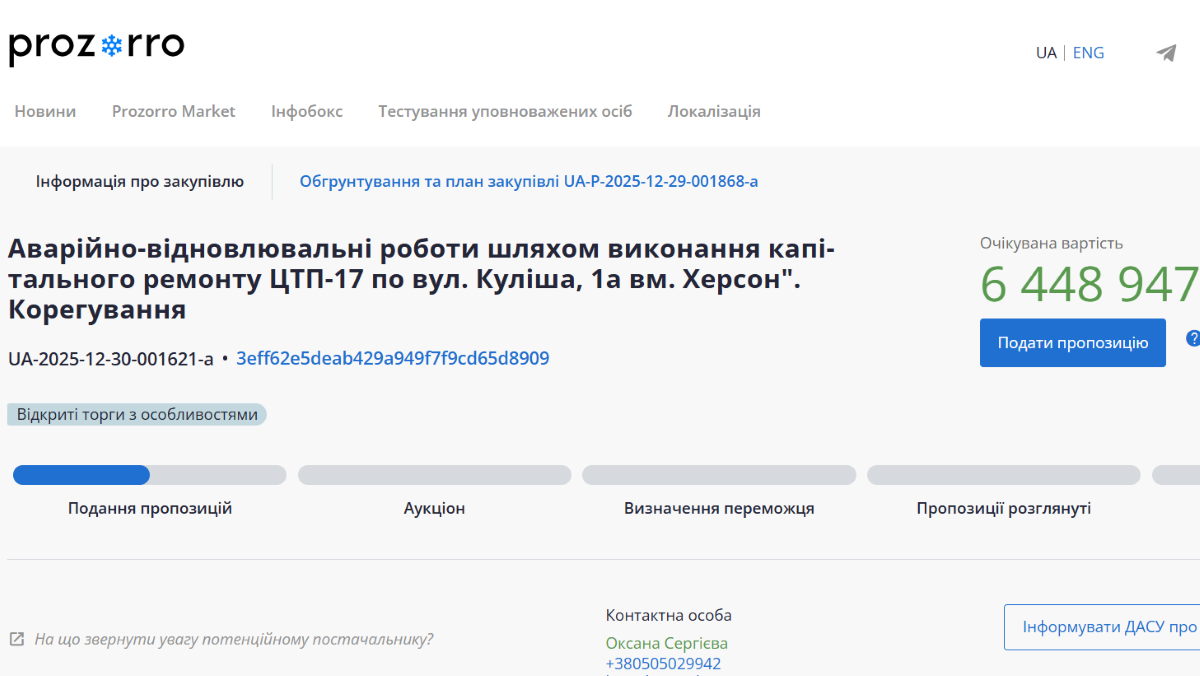Click the Prozorro logo
1200x676 pixels.
[96, 46]
